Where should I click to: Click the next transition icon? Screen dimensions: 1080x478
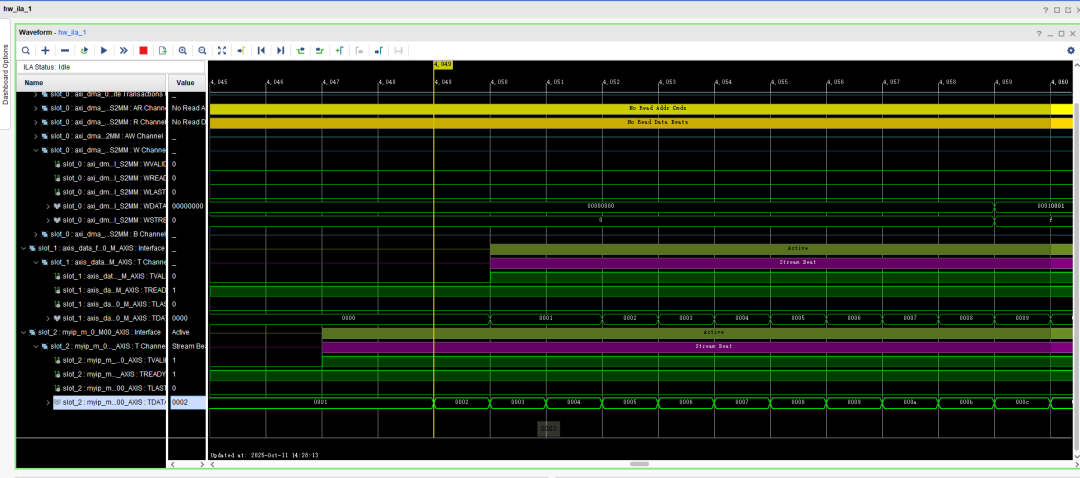(x=319, y=50)
